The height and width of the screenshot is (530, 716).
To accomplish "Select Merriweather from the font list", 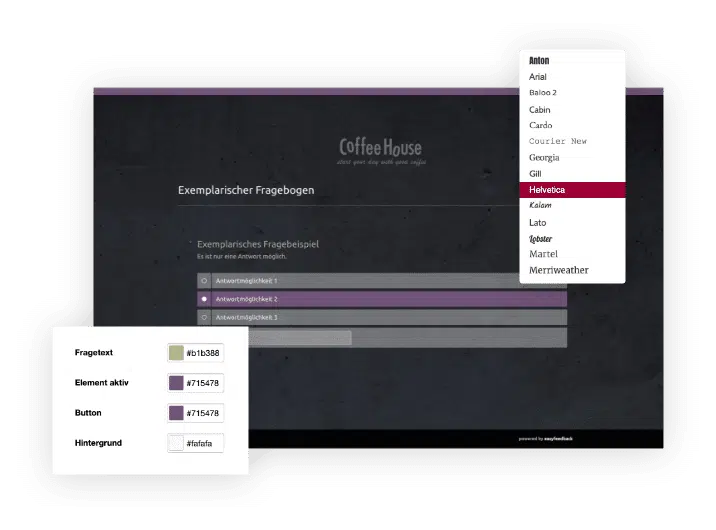I will (558, 271).
